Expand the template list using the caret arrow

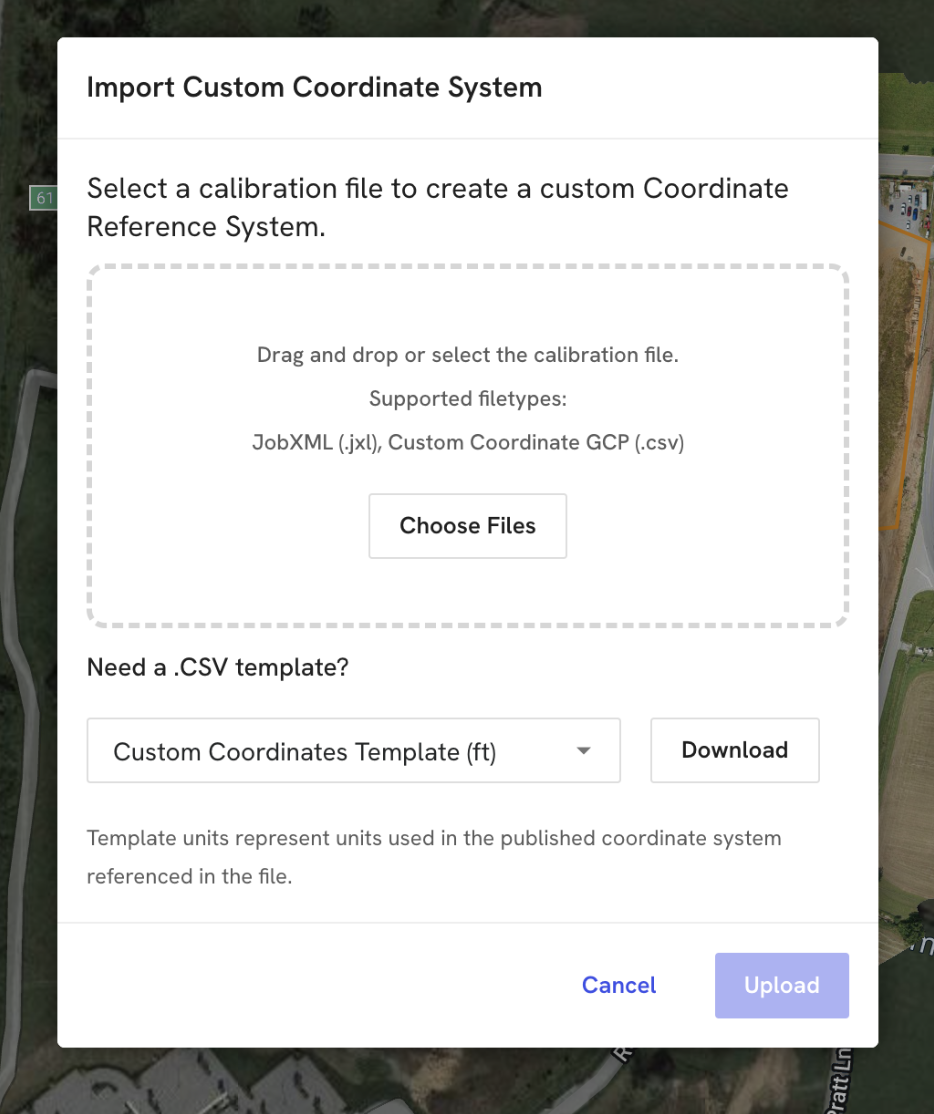pos(584,750)
